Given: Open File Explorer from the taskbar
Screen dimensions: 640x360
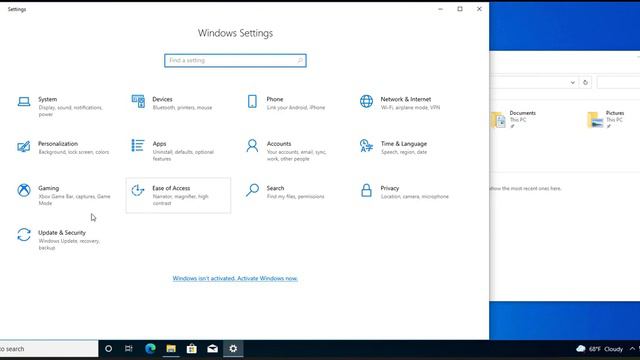Looking at the screenshot, I should (171, 349).
